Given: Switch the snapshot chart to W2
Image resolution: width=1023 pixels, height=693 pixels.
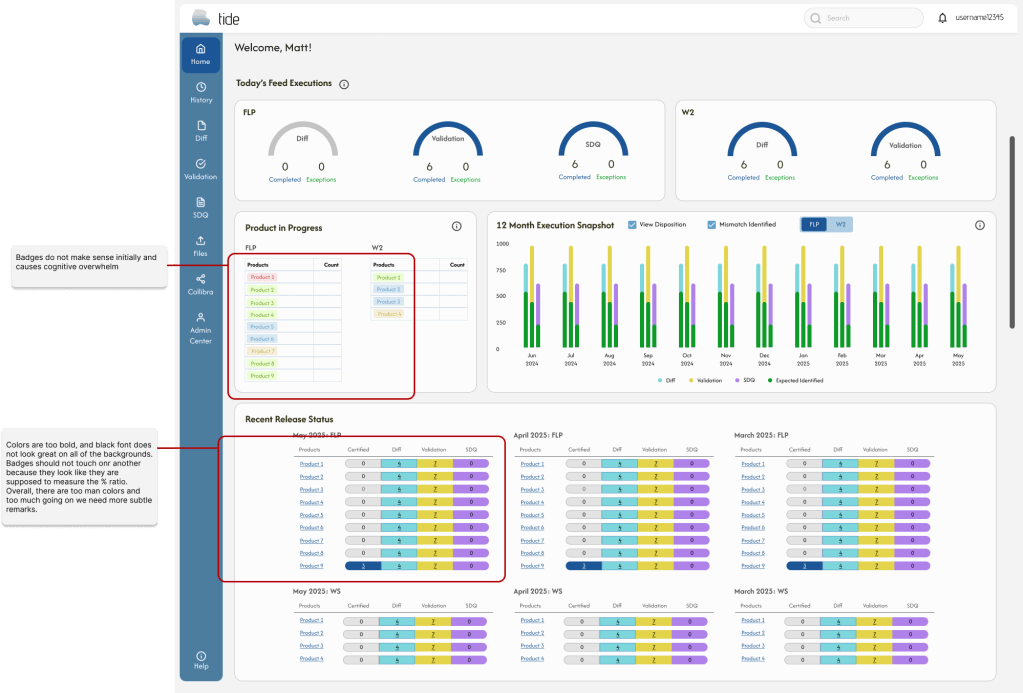Looking at the screenshot, I should 840,225.
